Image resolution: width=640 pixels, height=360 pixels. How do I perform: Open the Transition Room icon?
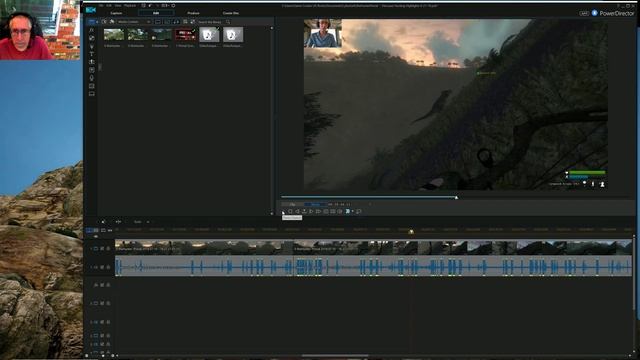click(x=91, y=62)
